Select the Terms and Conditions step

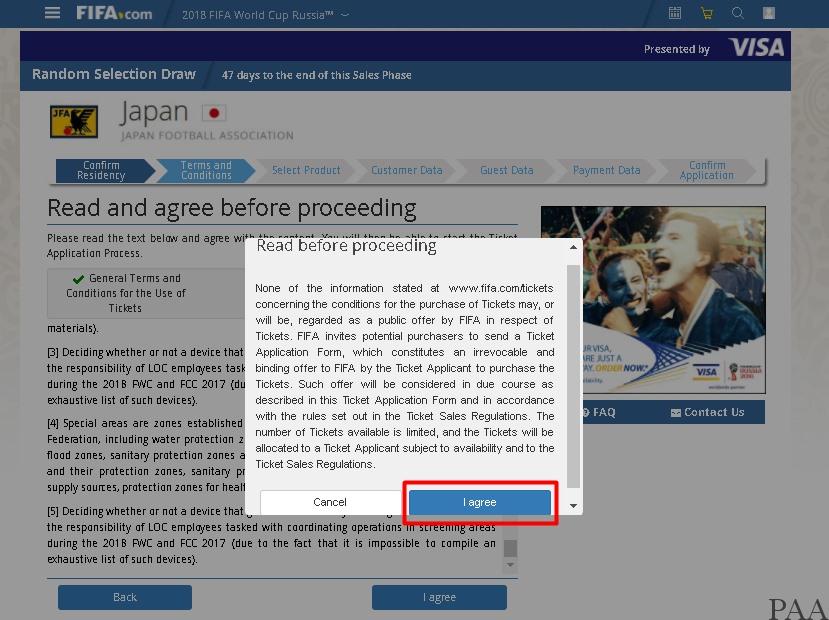coord(206,170)
